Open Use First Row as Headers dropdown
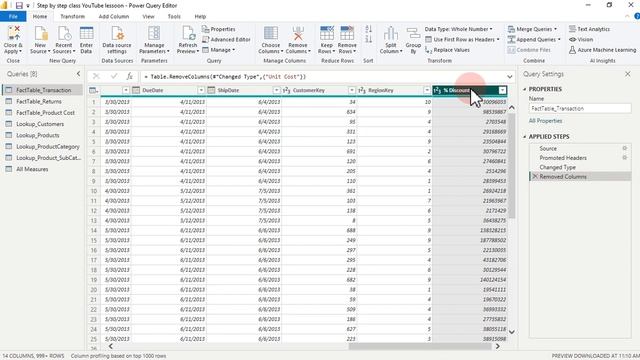This screenshot has width=640, height=360. pyautogui.click(x=462, y=40)
